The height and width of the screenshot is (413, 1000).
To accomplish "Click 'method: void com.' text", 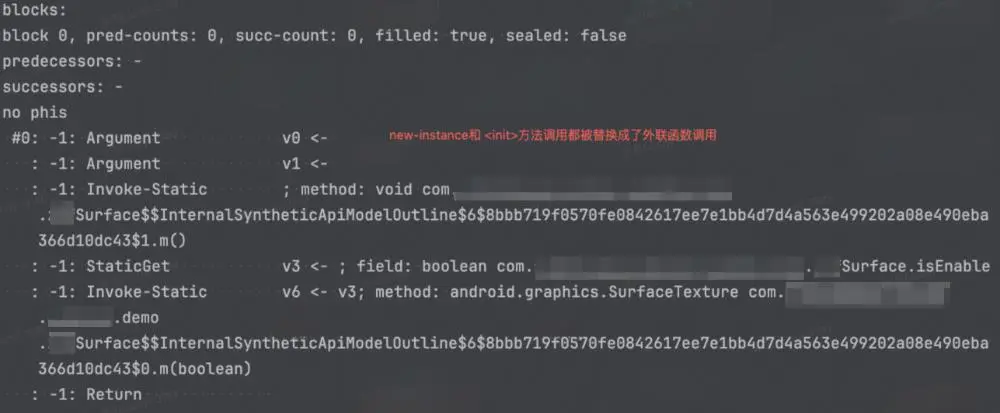I will [x=376, y=189].
